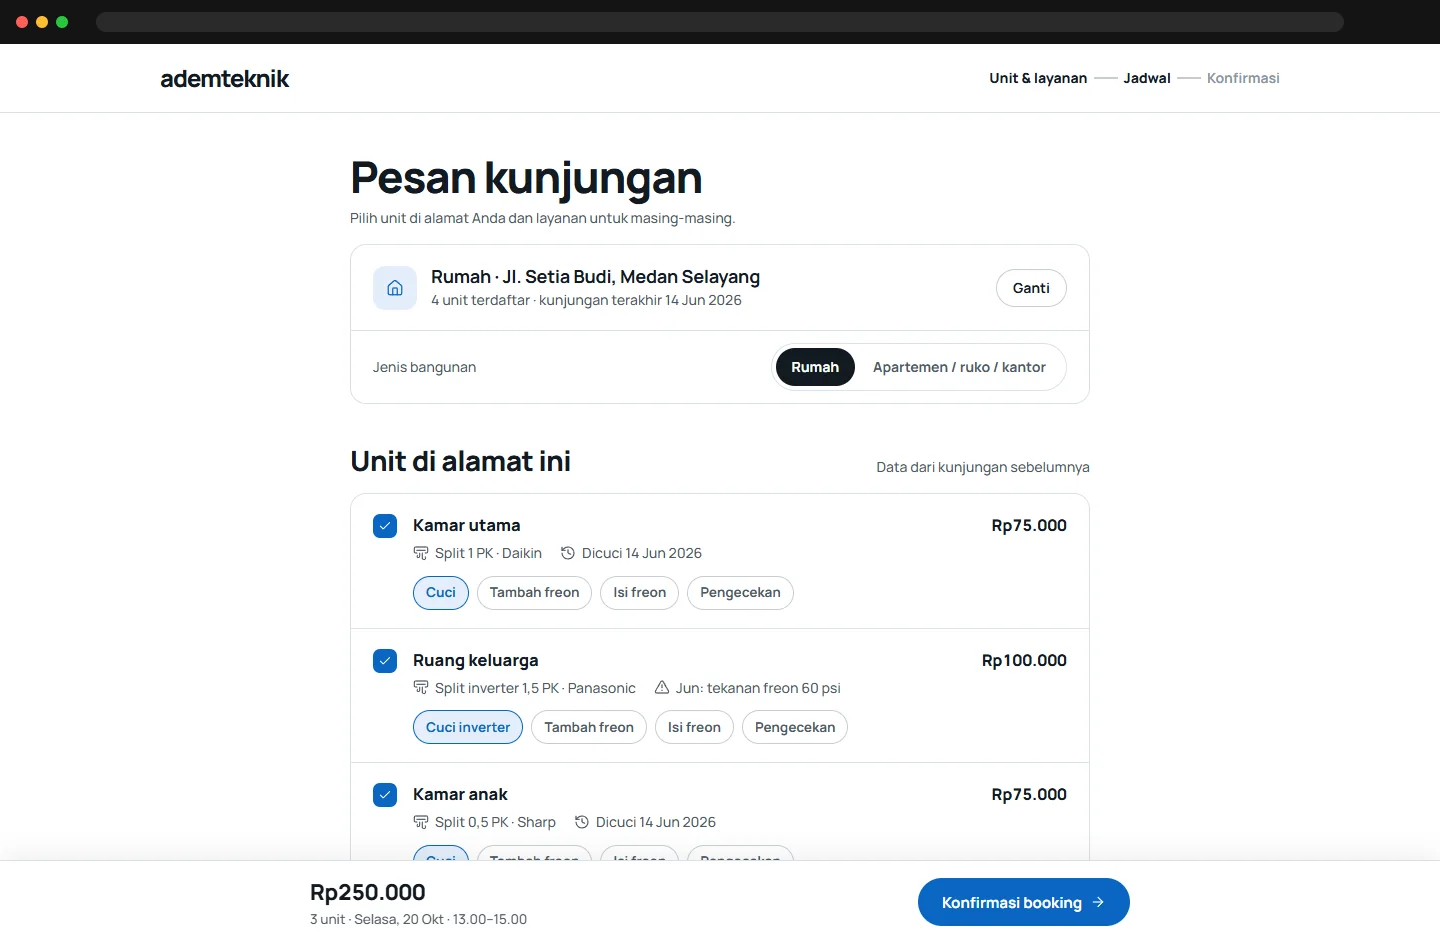Go to the Unit & layanan step
Screen dimensions: 1440x944
tap(1038, 78)
